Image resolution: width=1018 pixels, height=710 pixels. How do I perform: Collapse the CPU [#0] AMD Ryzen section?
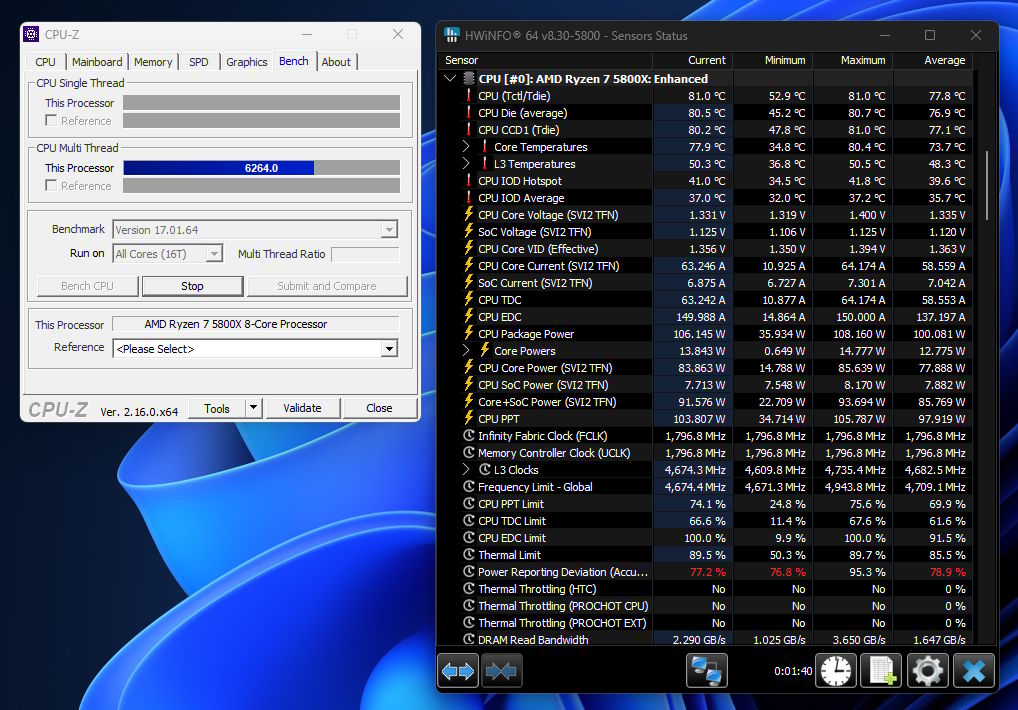pyautogui.click(x=450, y=78)
